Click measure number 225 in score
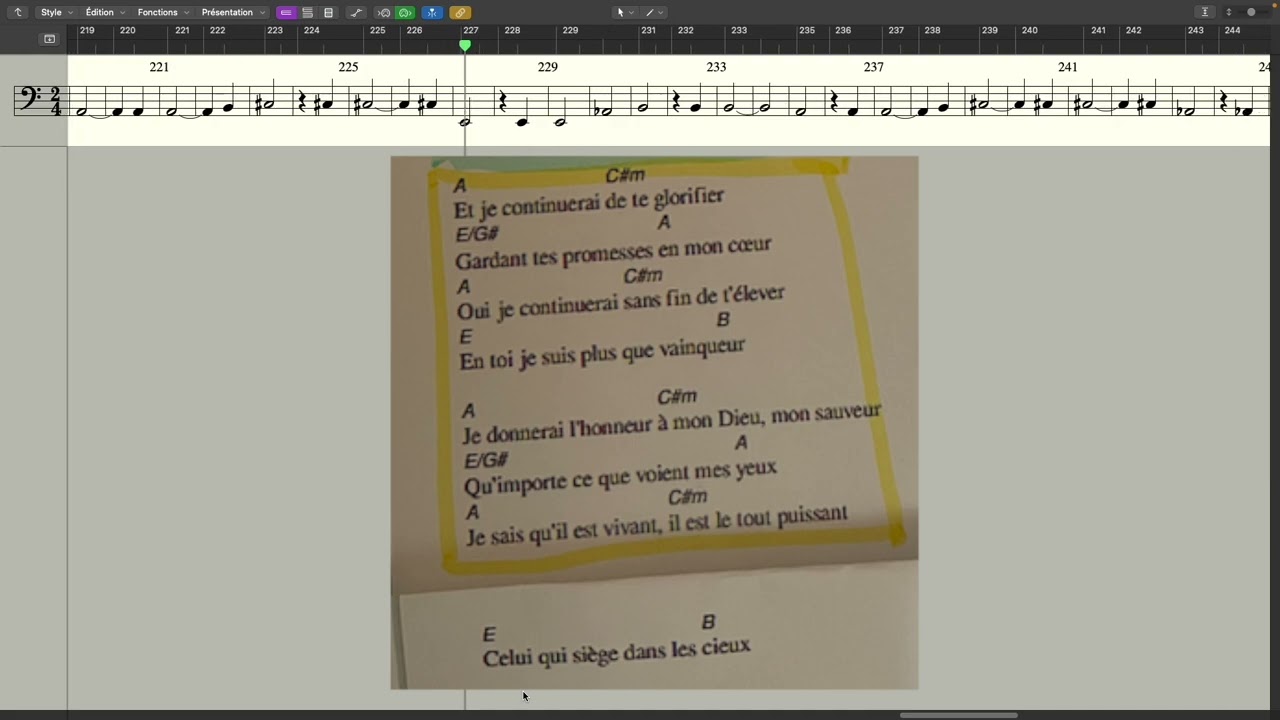Image resolution: width=1280 pixels, height=720 pixels. pyautogui.click(x=348, y=67)
